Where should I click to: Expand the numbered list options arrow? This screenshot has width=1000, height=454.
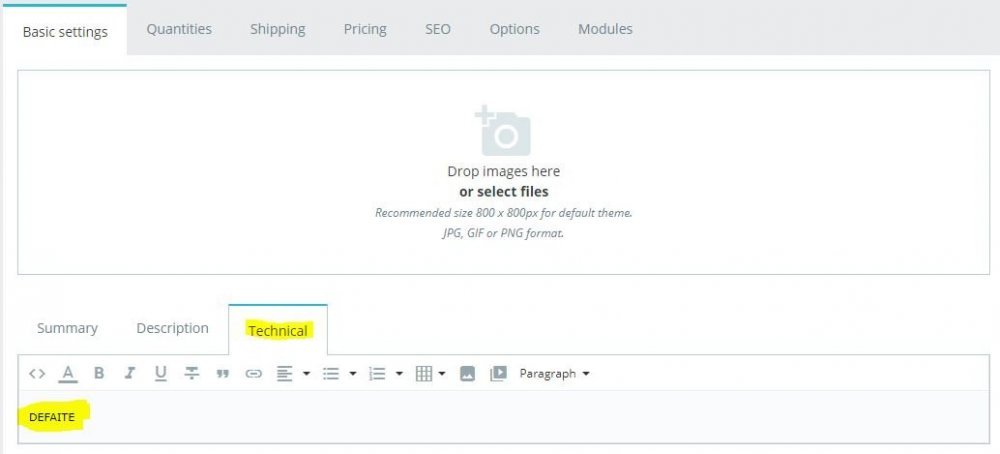(399, 374)
